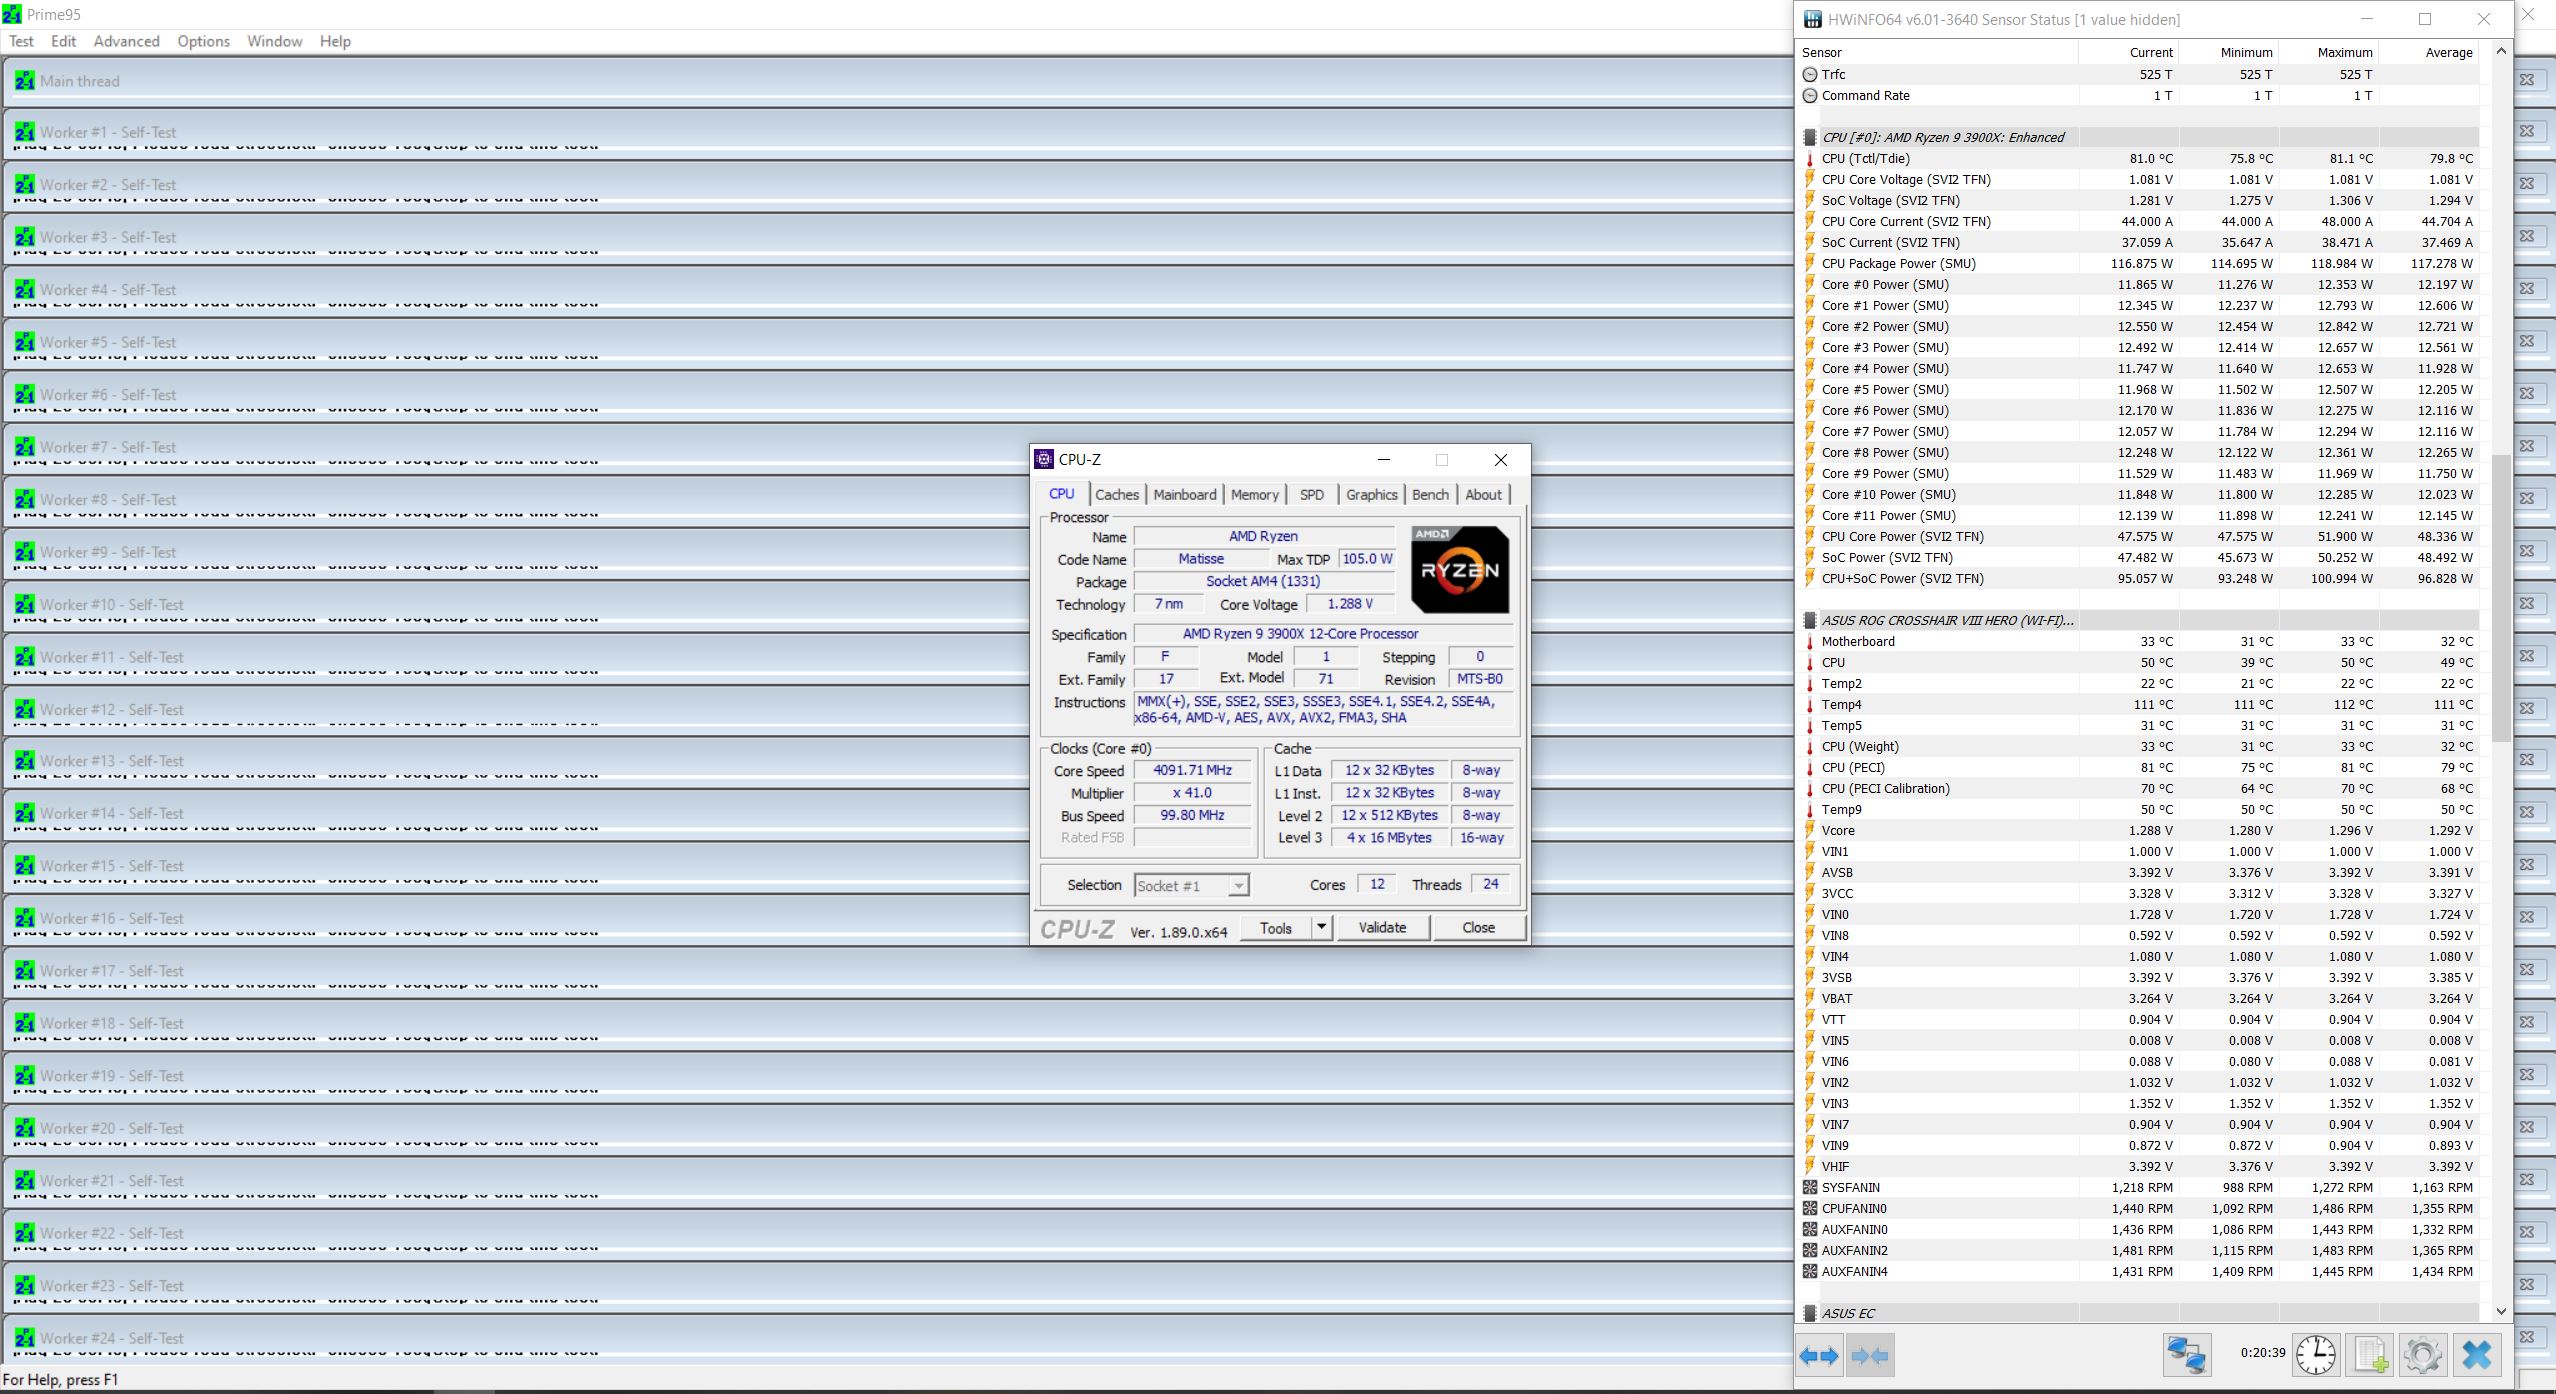The width and height of the screenshot is (2556, 1394).
Task: Click Worker #8 window close button
Action: coord(2527,498)
